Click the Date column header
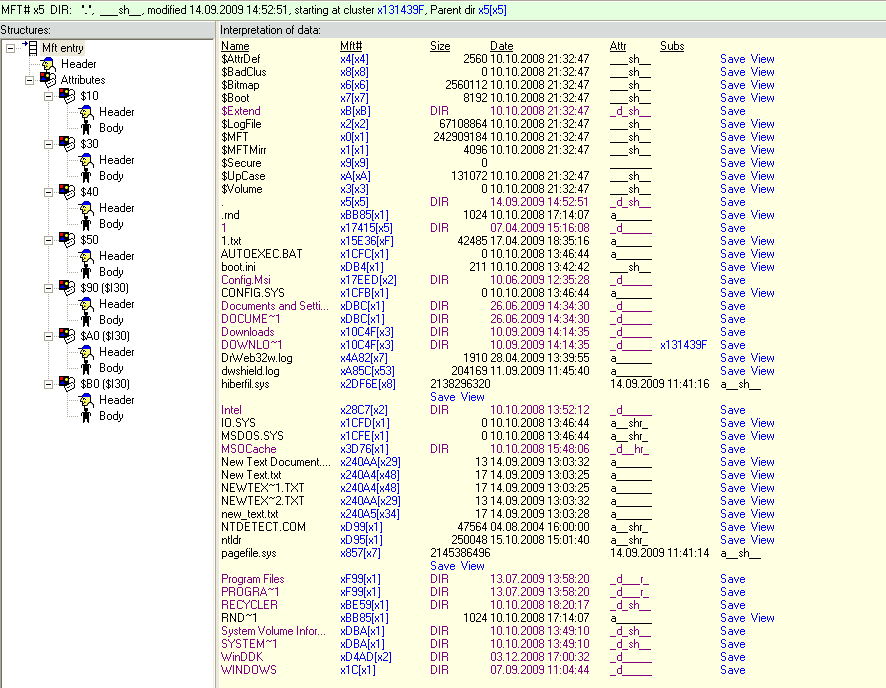The height and width of the screenshot is (688, 886). (501, 46)
